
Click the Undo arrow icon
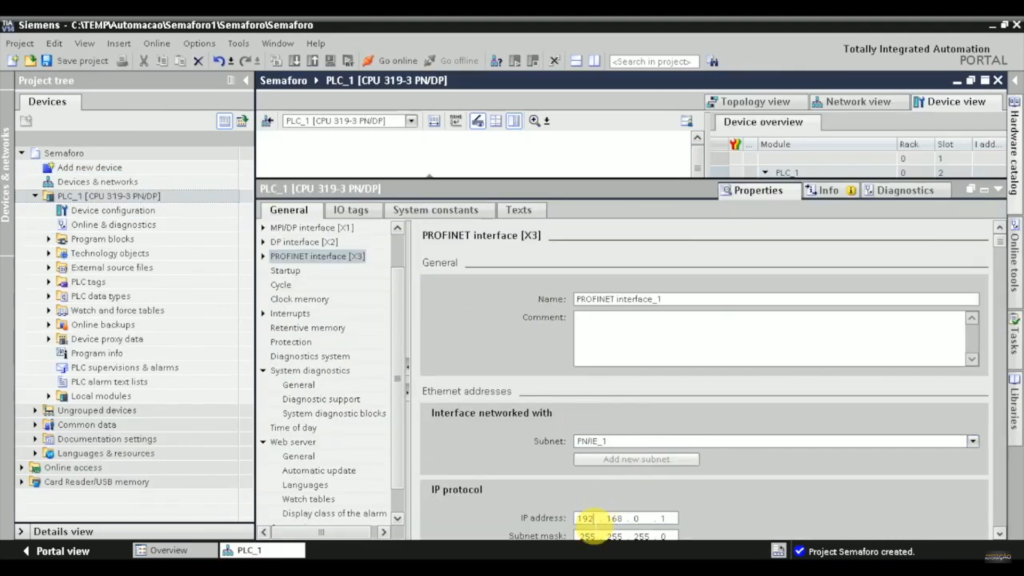coord(218,61)
